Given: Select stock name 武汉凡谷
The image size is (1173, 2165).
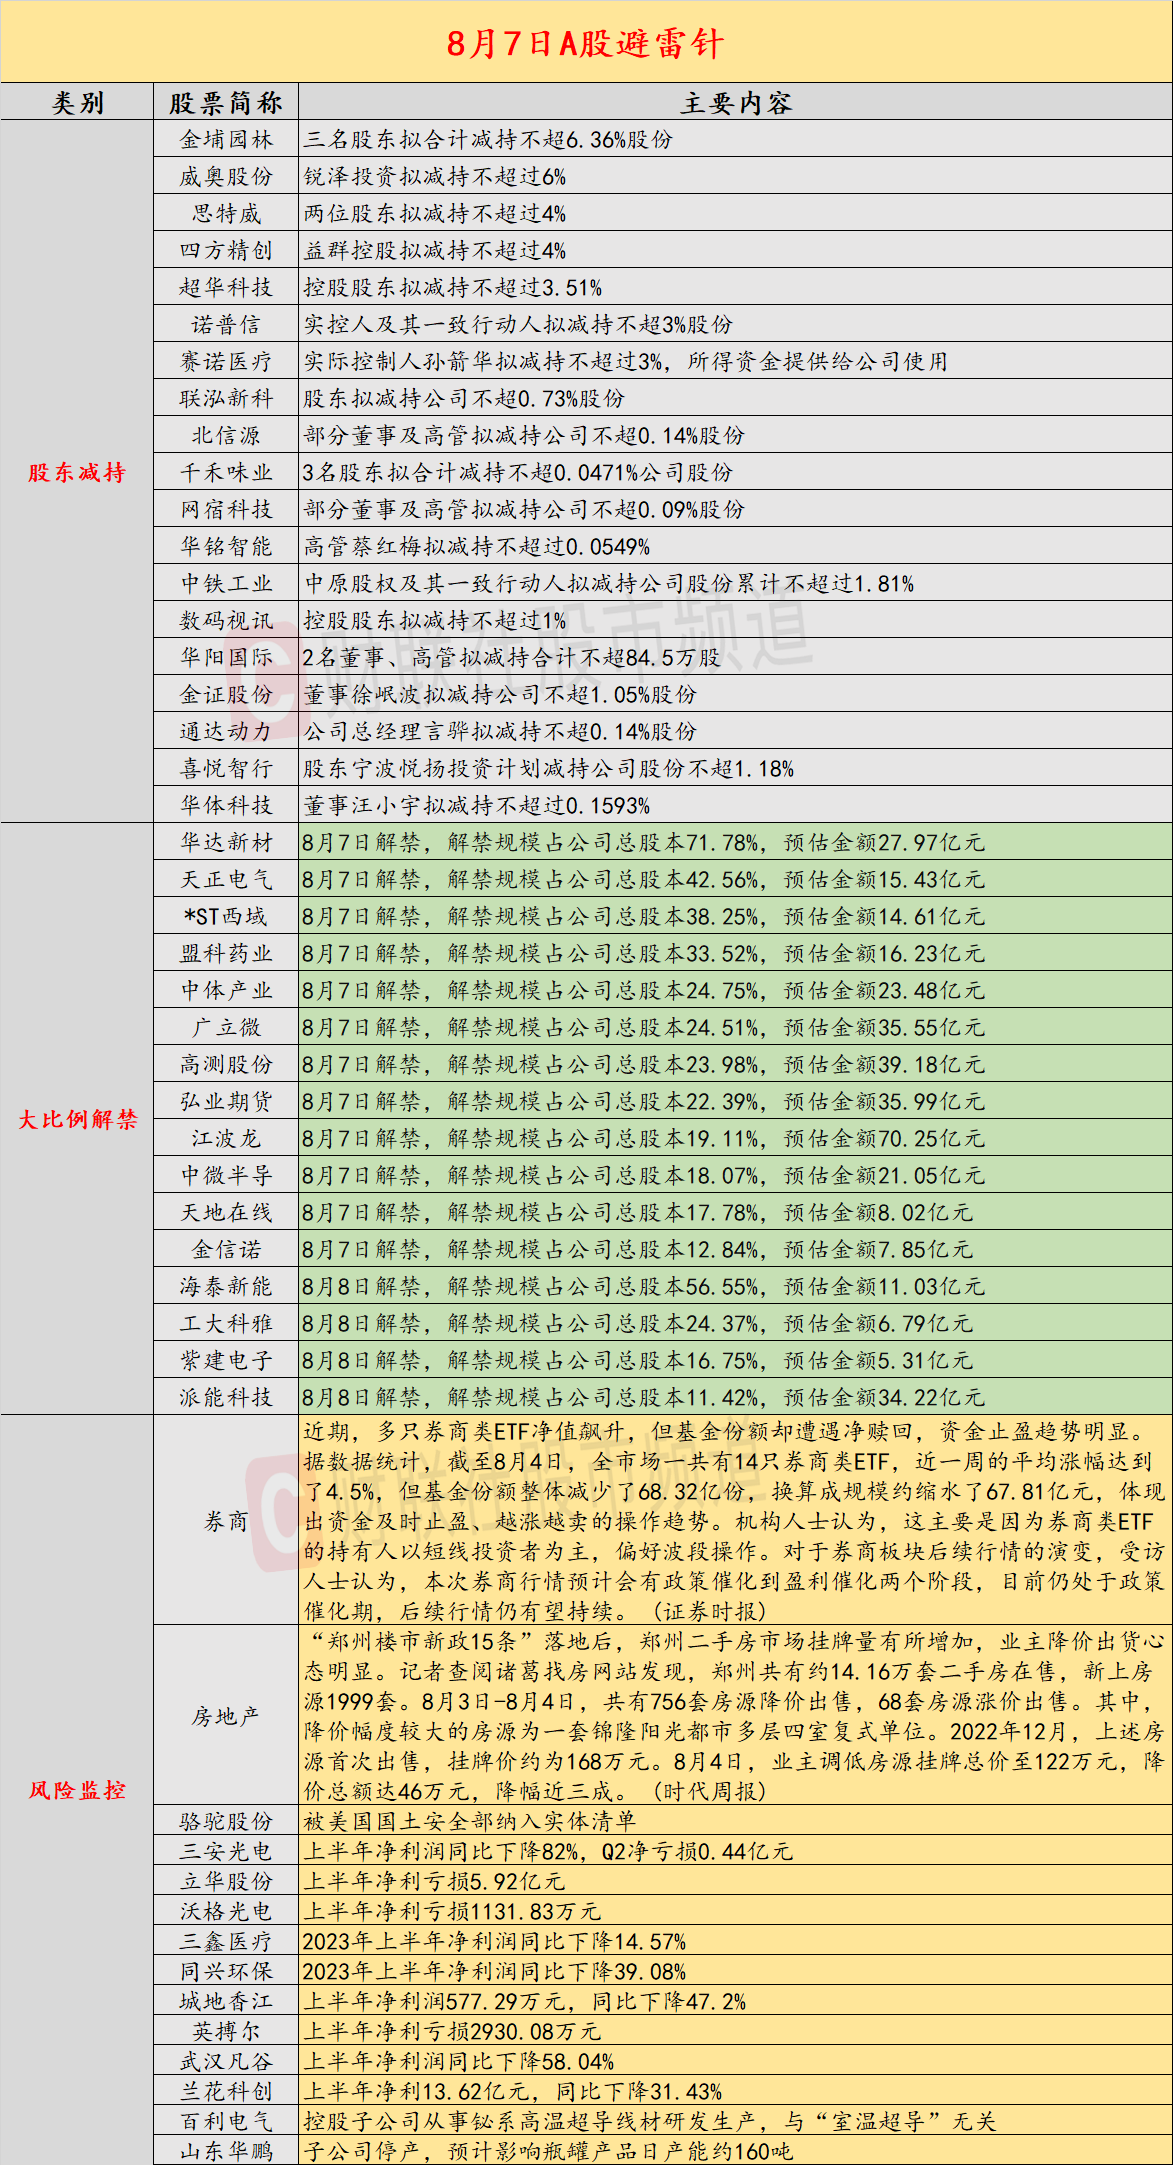Looking at the screenshot, I should (x=226, y=2062).
